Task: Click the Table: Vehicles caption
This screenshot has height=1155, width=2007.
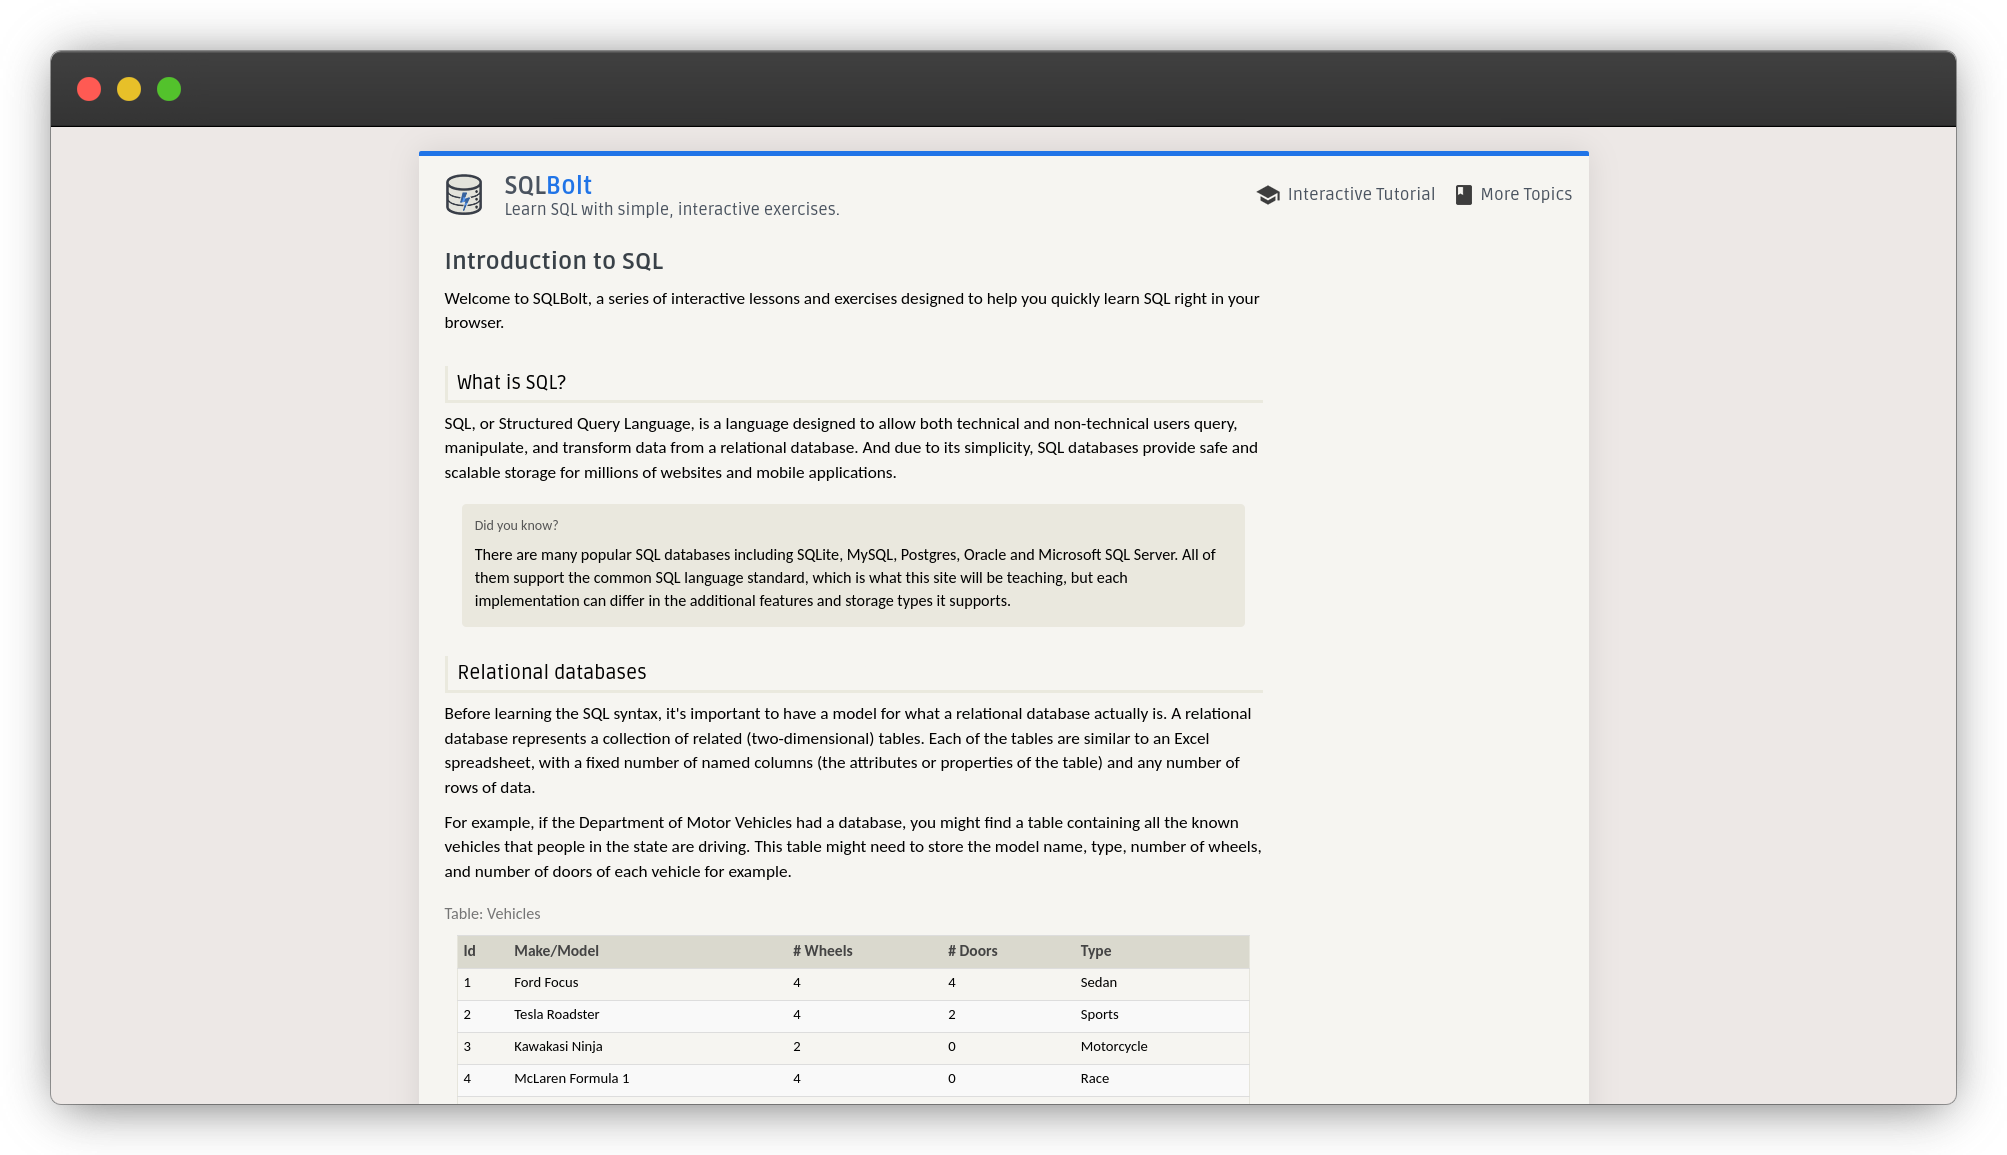Action: click(x=492, y=914)
